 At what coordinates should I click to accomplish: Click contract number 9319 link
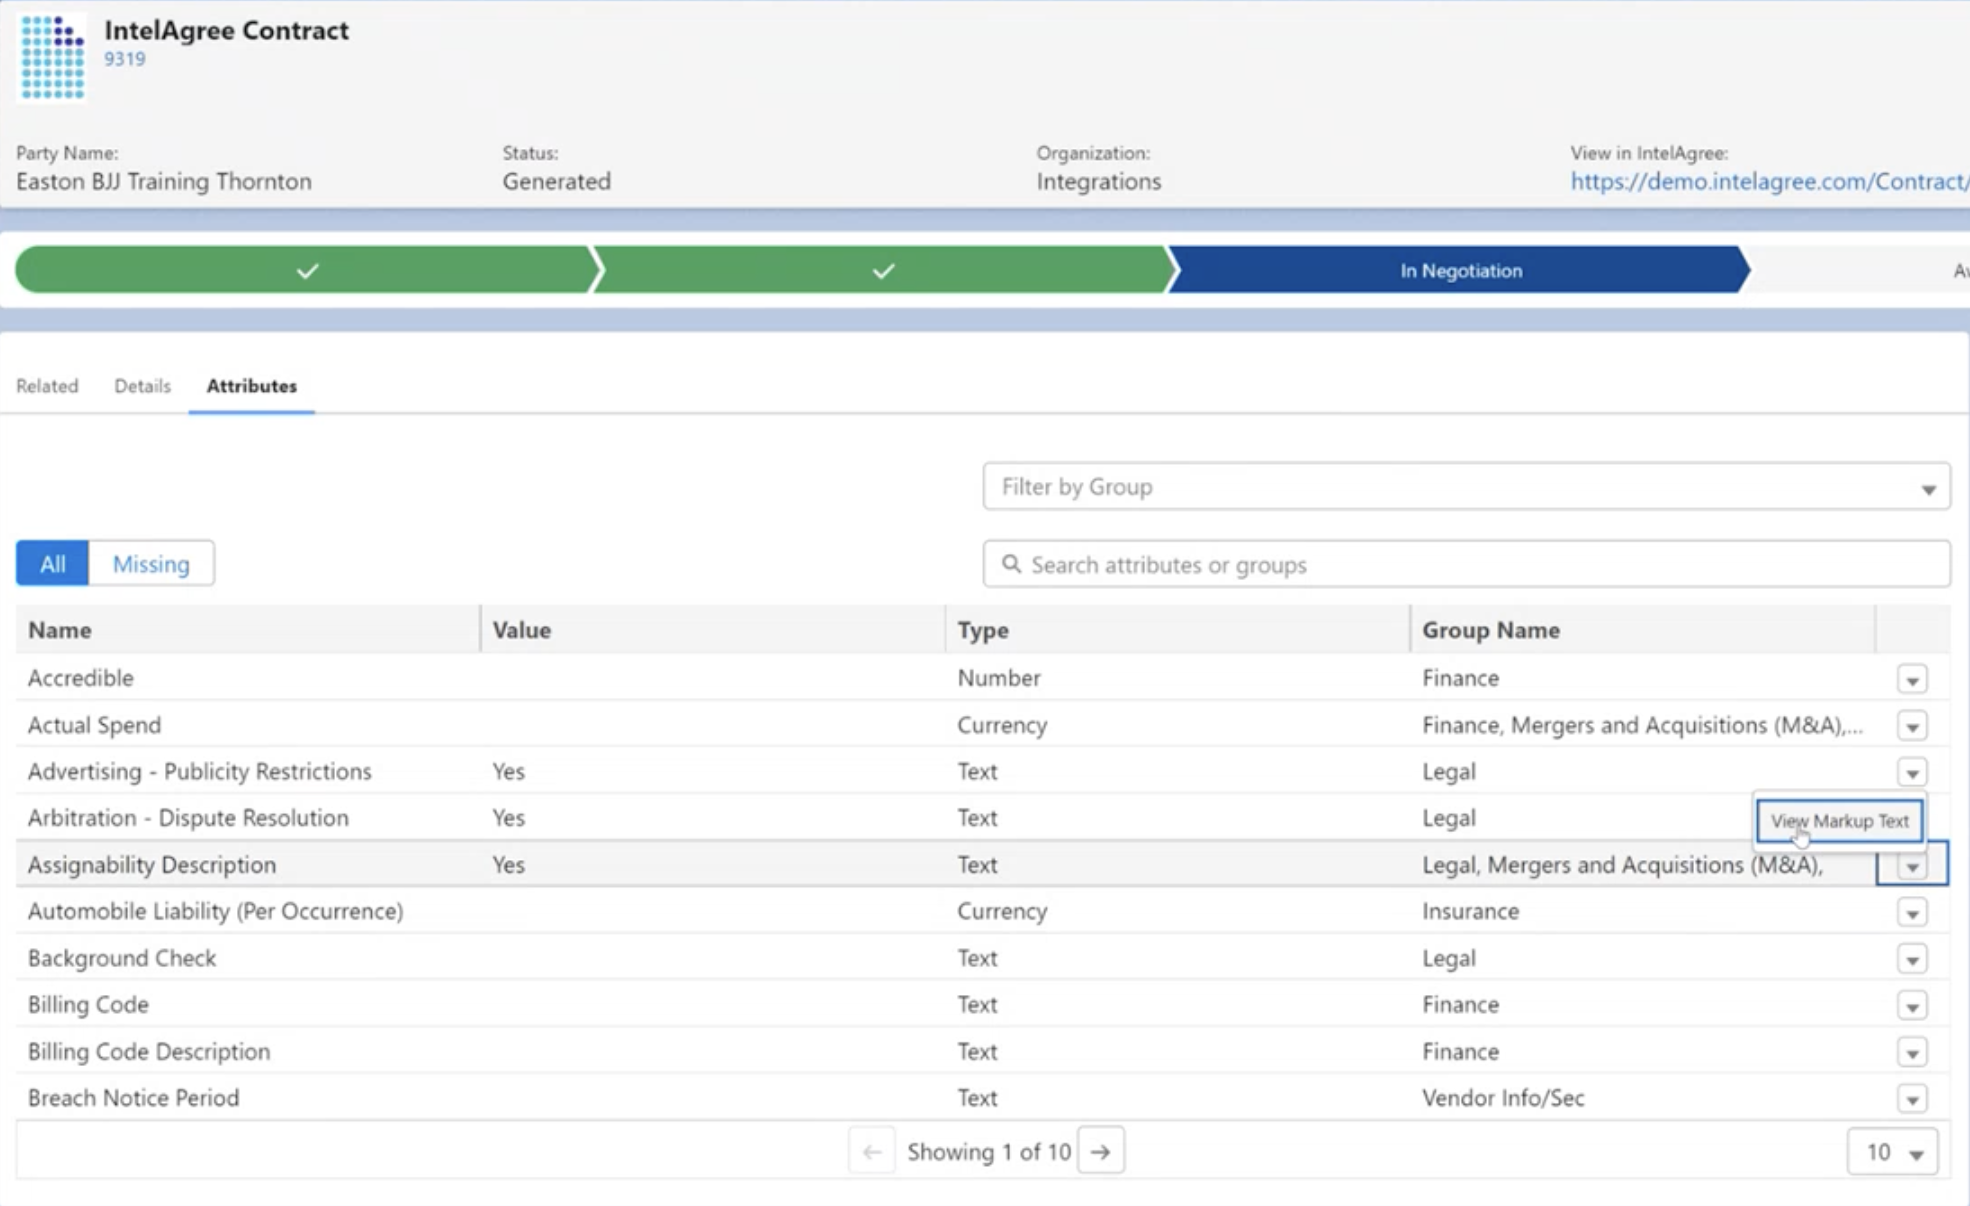[125, 59]
